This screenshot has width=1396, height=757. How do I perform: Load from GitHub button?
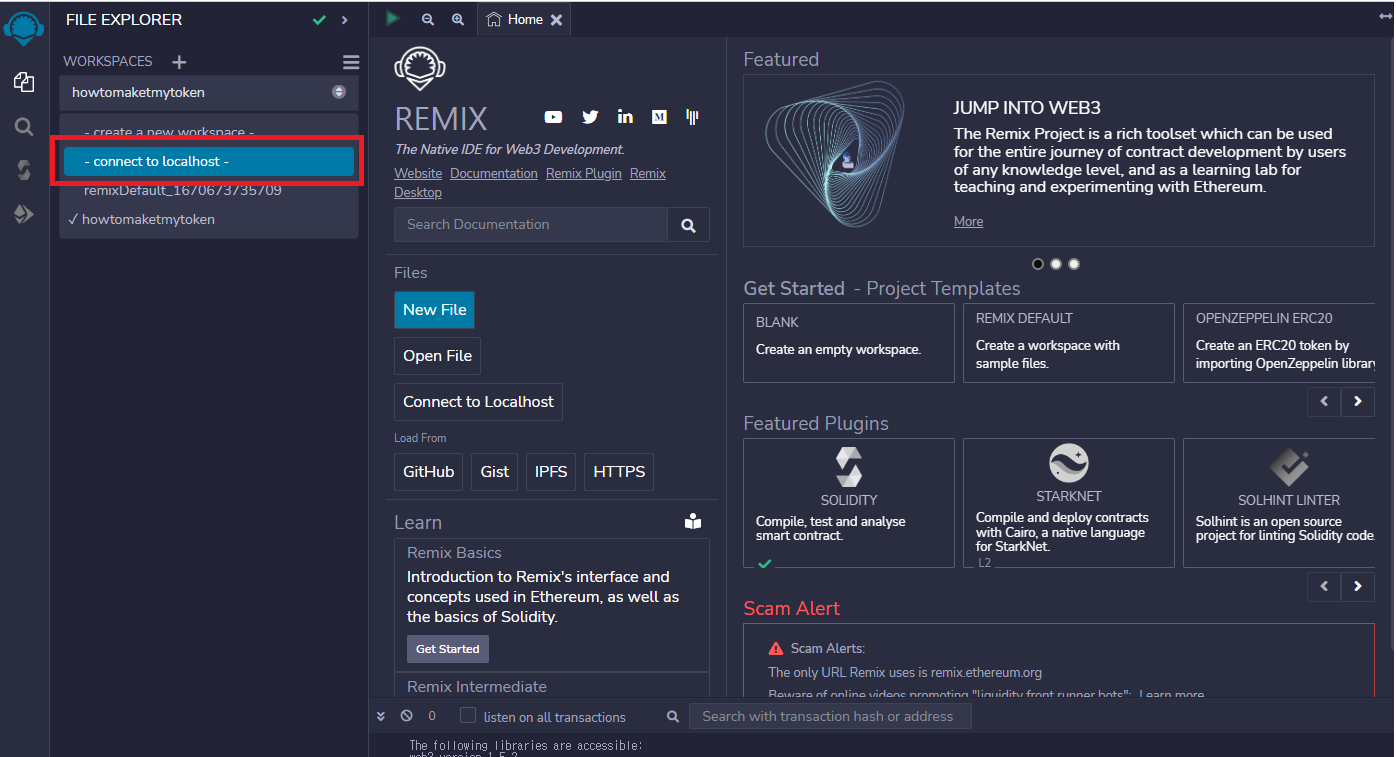click(x=428, y=472)
